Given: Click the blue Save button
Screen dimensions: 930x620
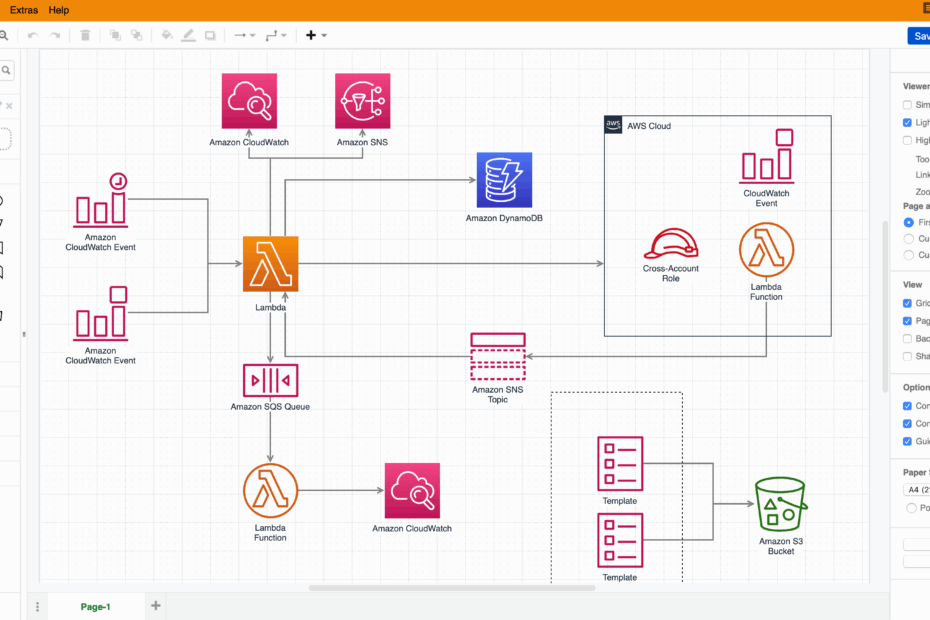Looking at the screenshot, I should (x=919, y=36).
